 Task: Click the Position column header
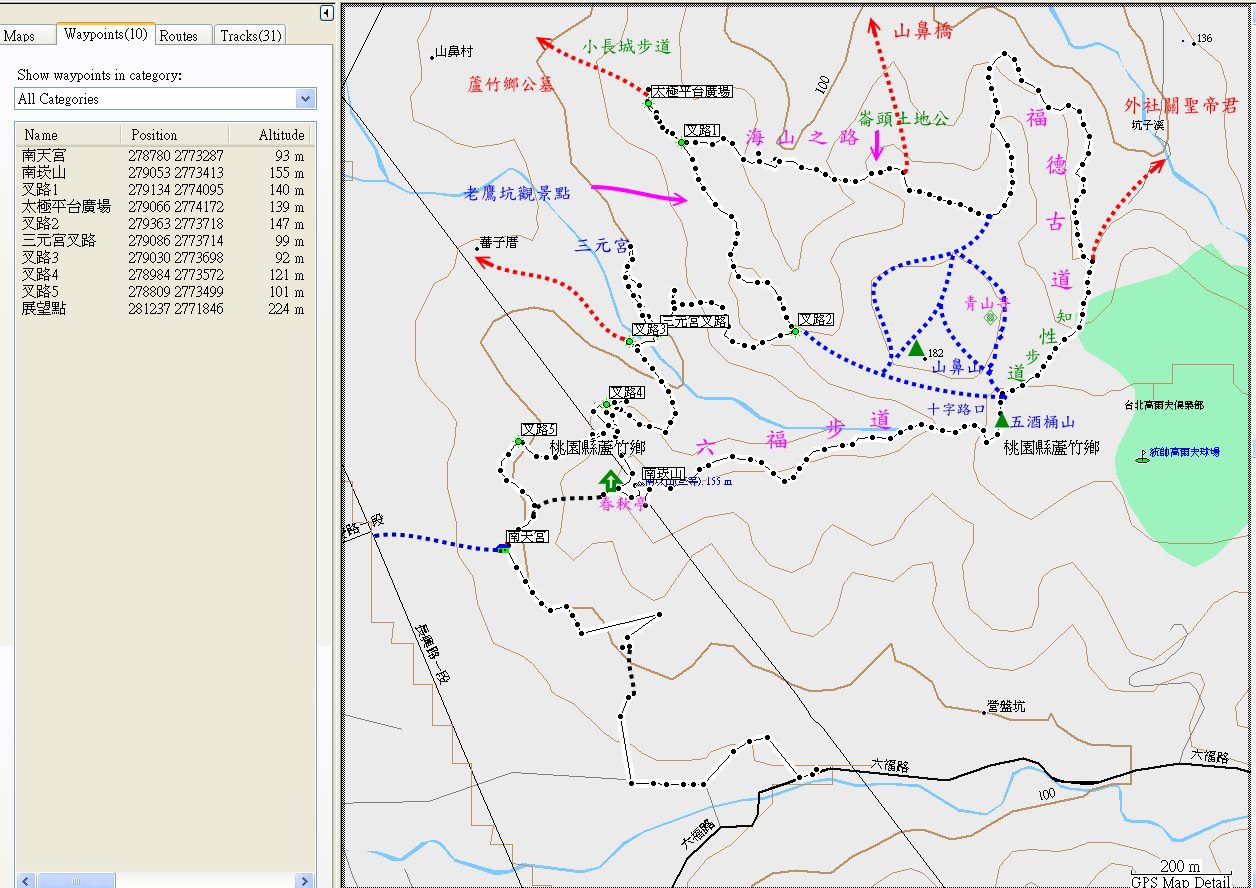click(154, 135)
